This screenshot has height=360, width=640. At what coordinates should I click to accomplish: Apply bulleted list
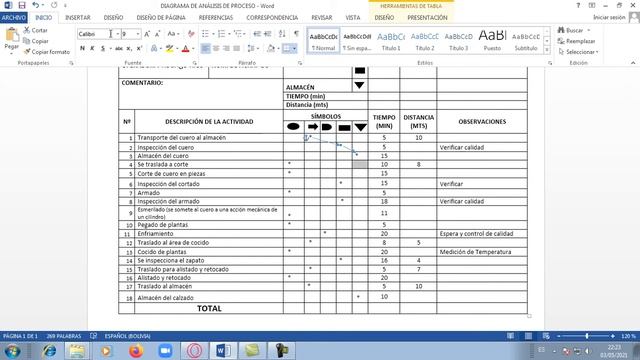[205, 34]
